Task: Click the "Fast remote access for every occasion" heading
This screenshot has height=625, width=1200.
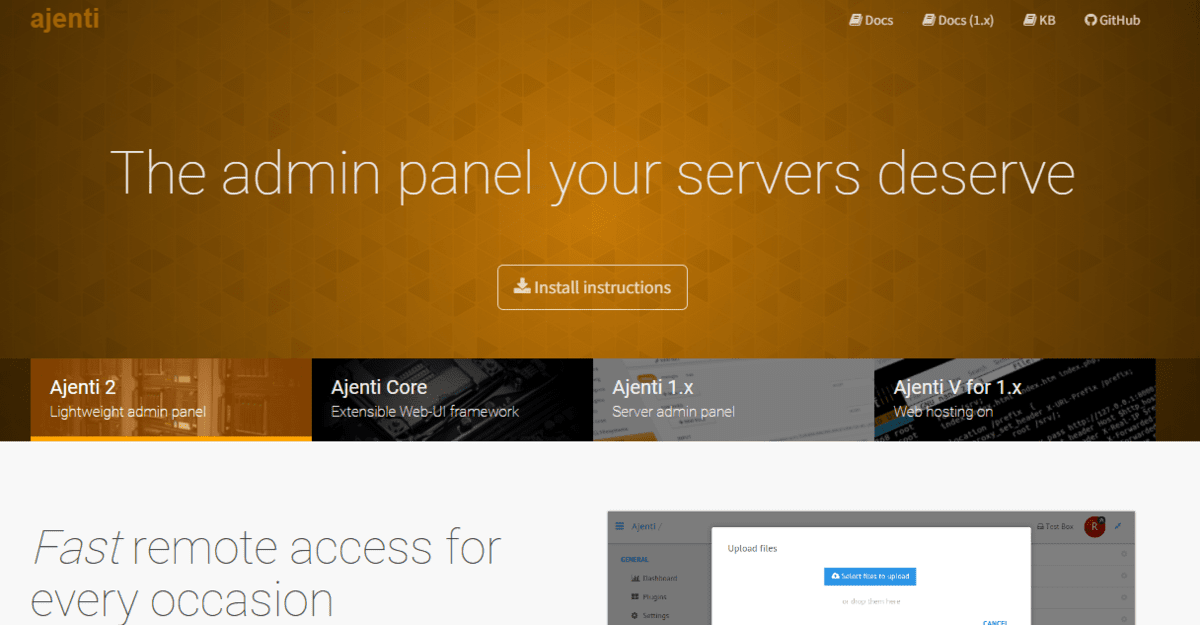Action: [266, 573]
